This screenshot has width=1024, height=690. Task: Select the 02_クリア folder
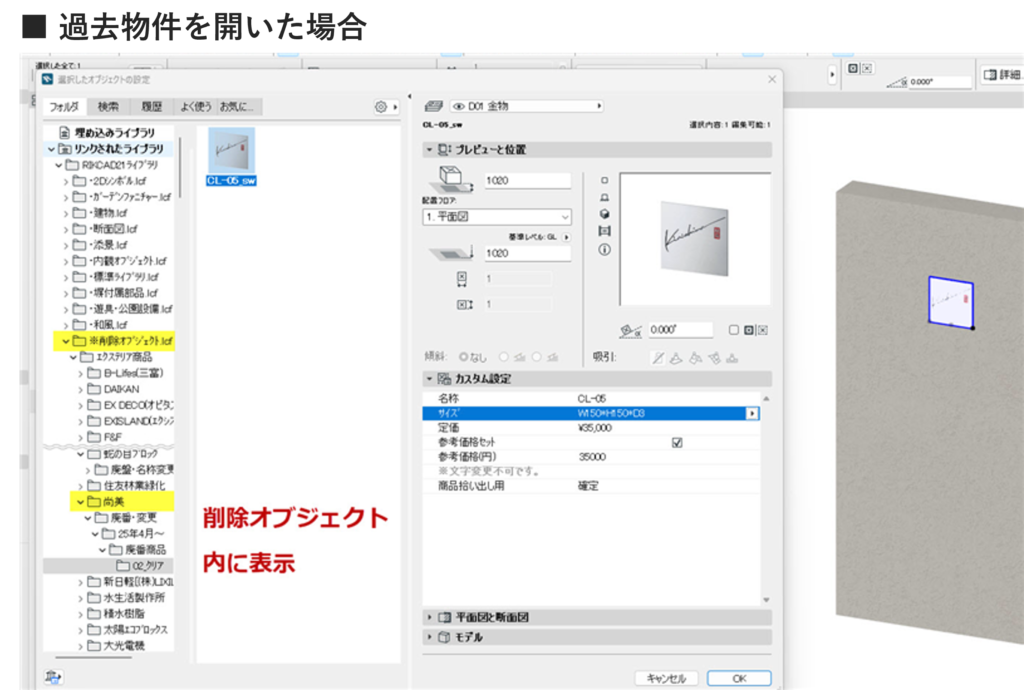141,566
